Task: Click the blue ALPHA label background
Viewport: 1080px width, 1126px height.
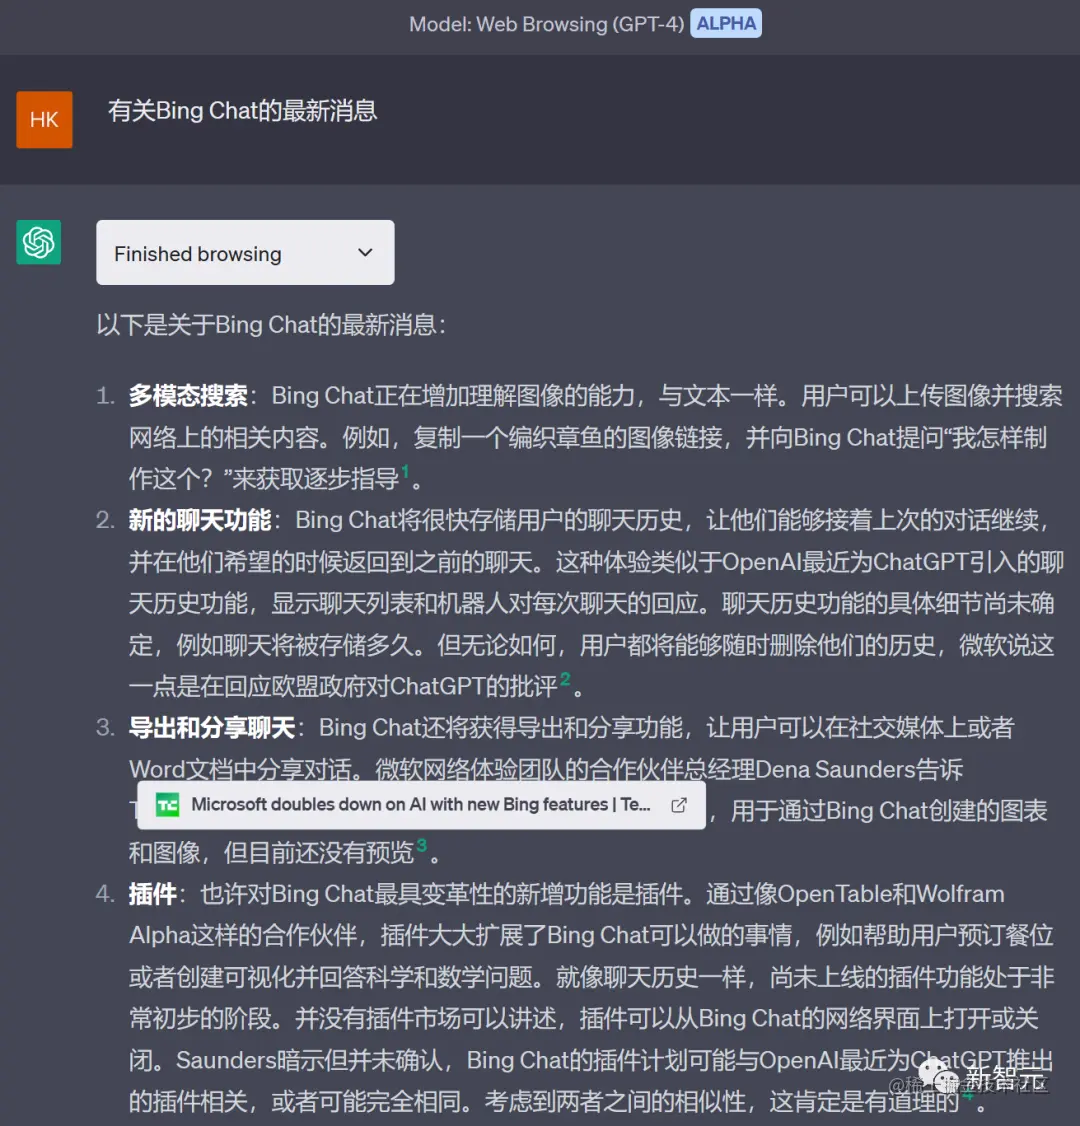Action: (726, 23)
